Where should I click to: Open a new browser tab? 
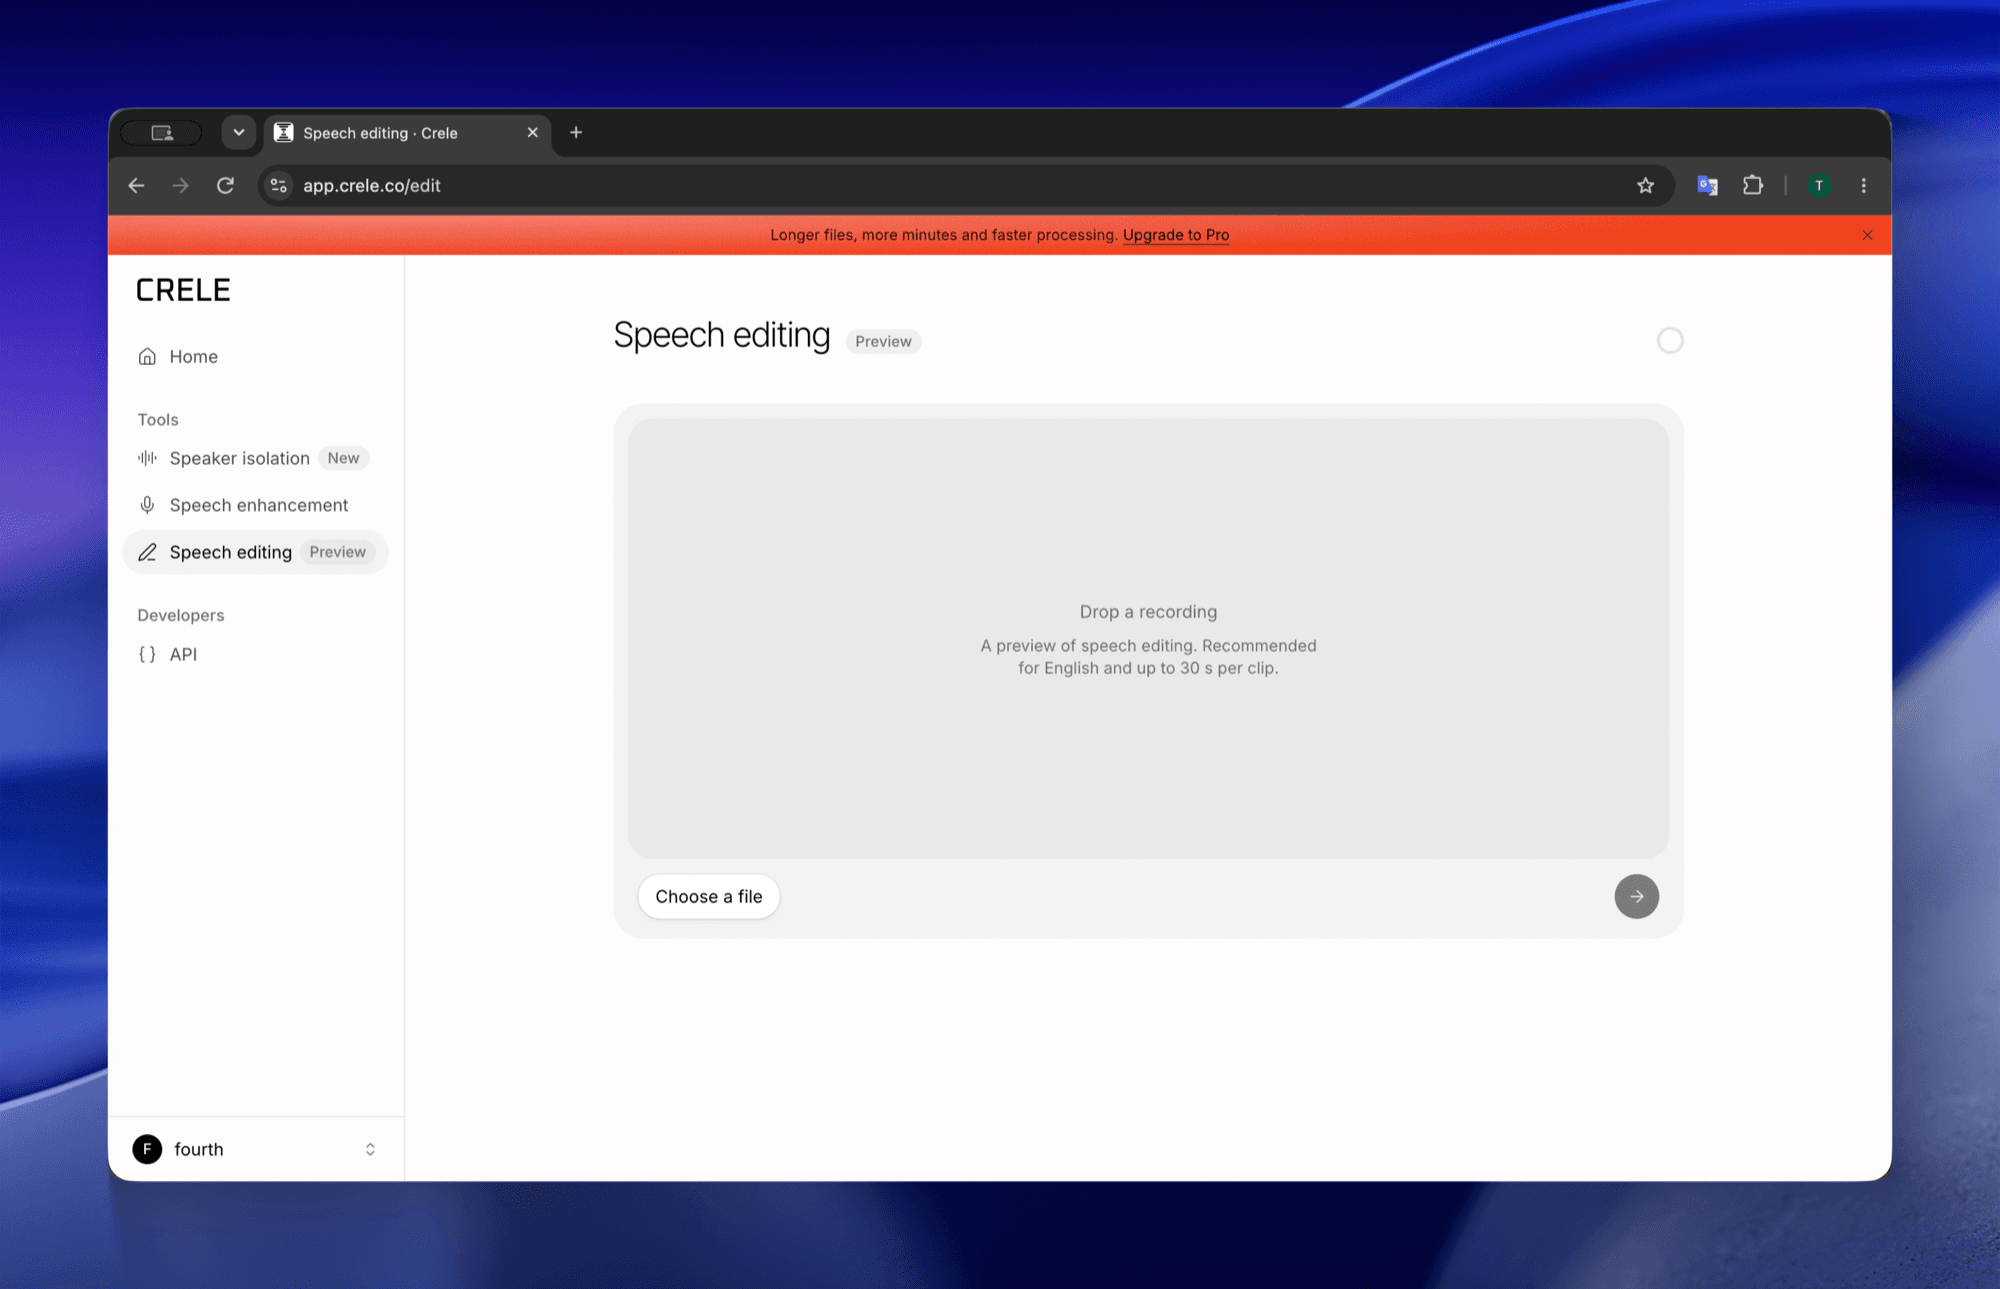(576, 133)
